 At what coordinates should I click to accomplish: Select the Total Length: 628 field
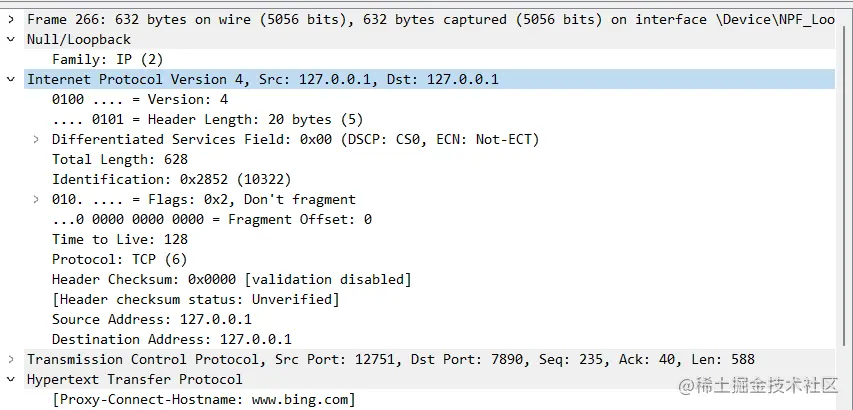pyautogui.click(x=120, y=160)
